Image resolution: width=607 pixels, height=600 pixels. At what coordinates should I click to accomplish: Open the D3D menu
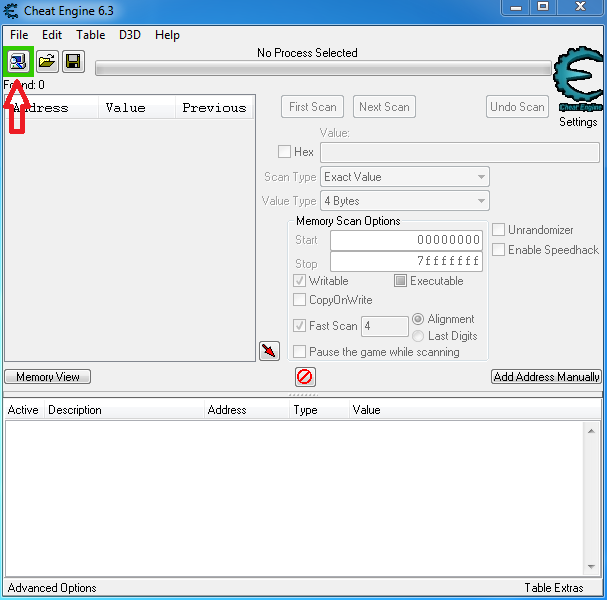(x=130, y=35)
